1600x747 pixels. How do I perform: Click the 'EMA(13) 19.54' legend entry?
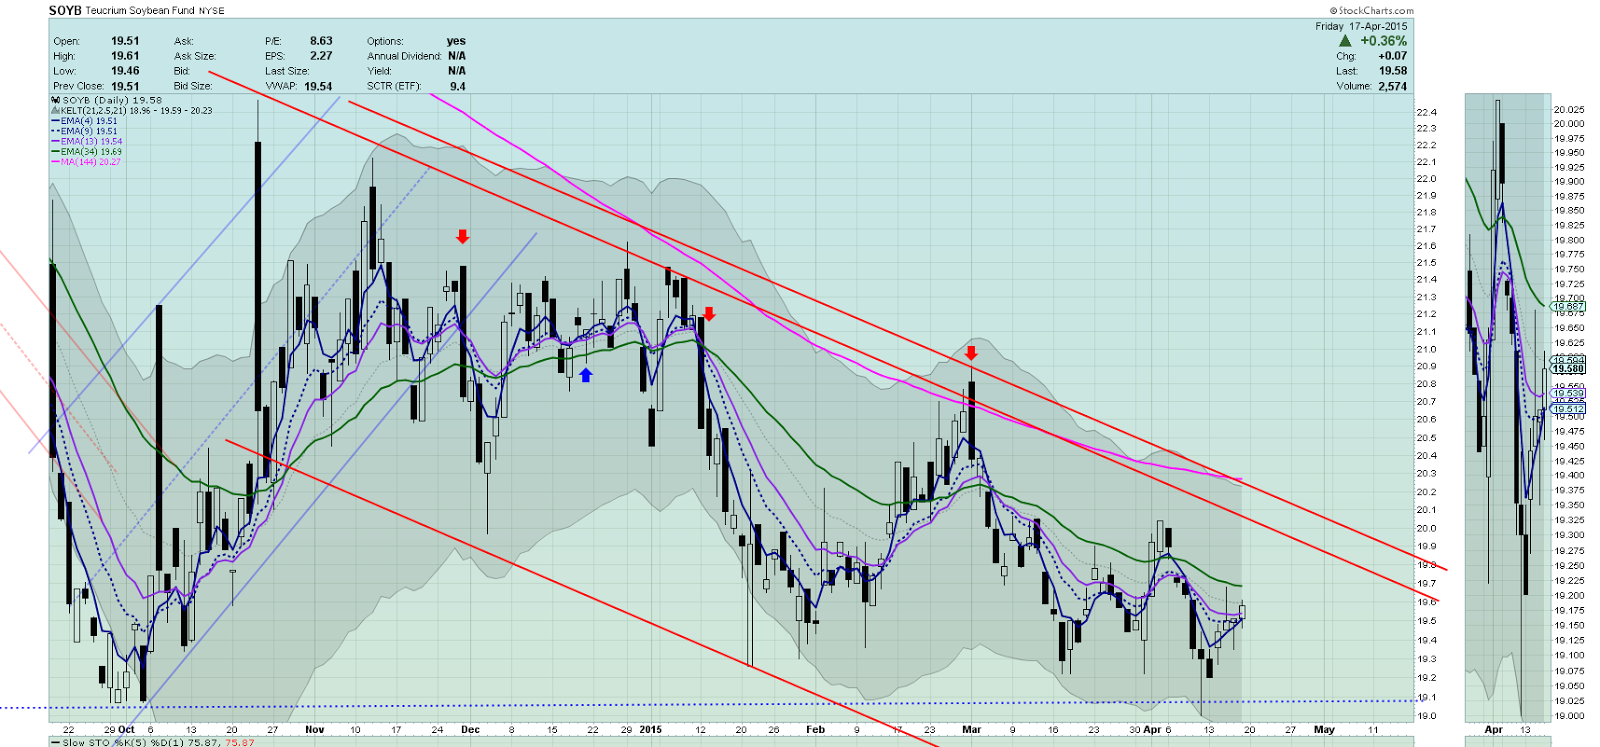[89, 141]
